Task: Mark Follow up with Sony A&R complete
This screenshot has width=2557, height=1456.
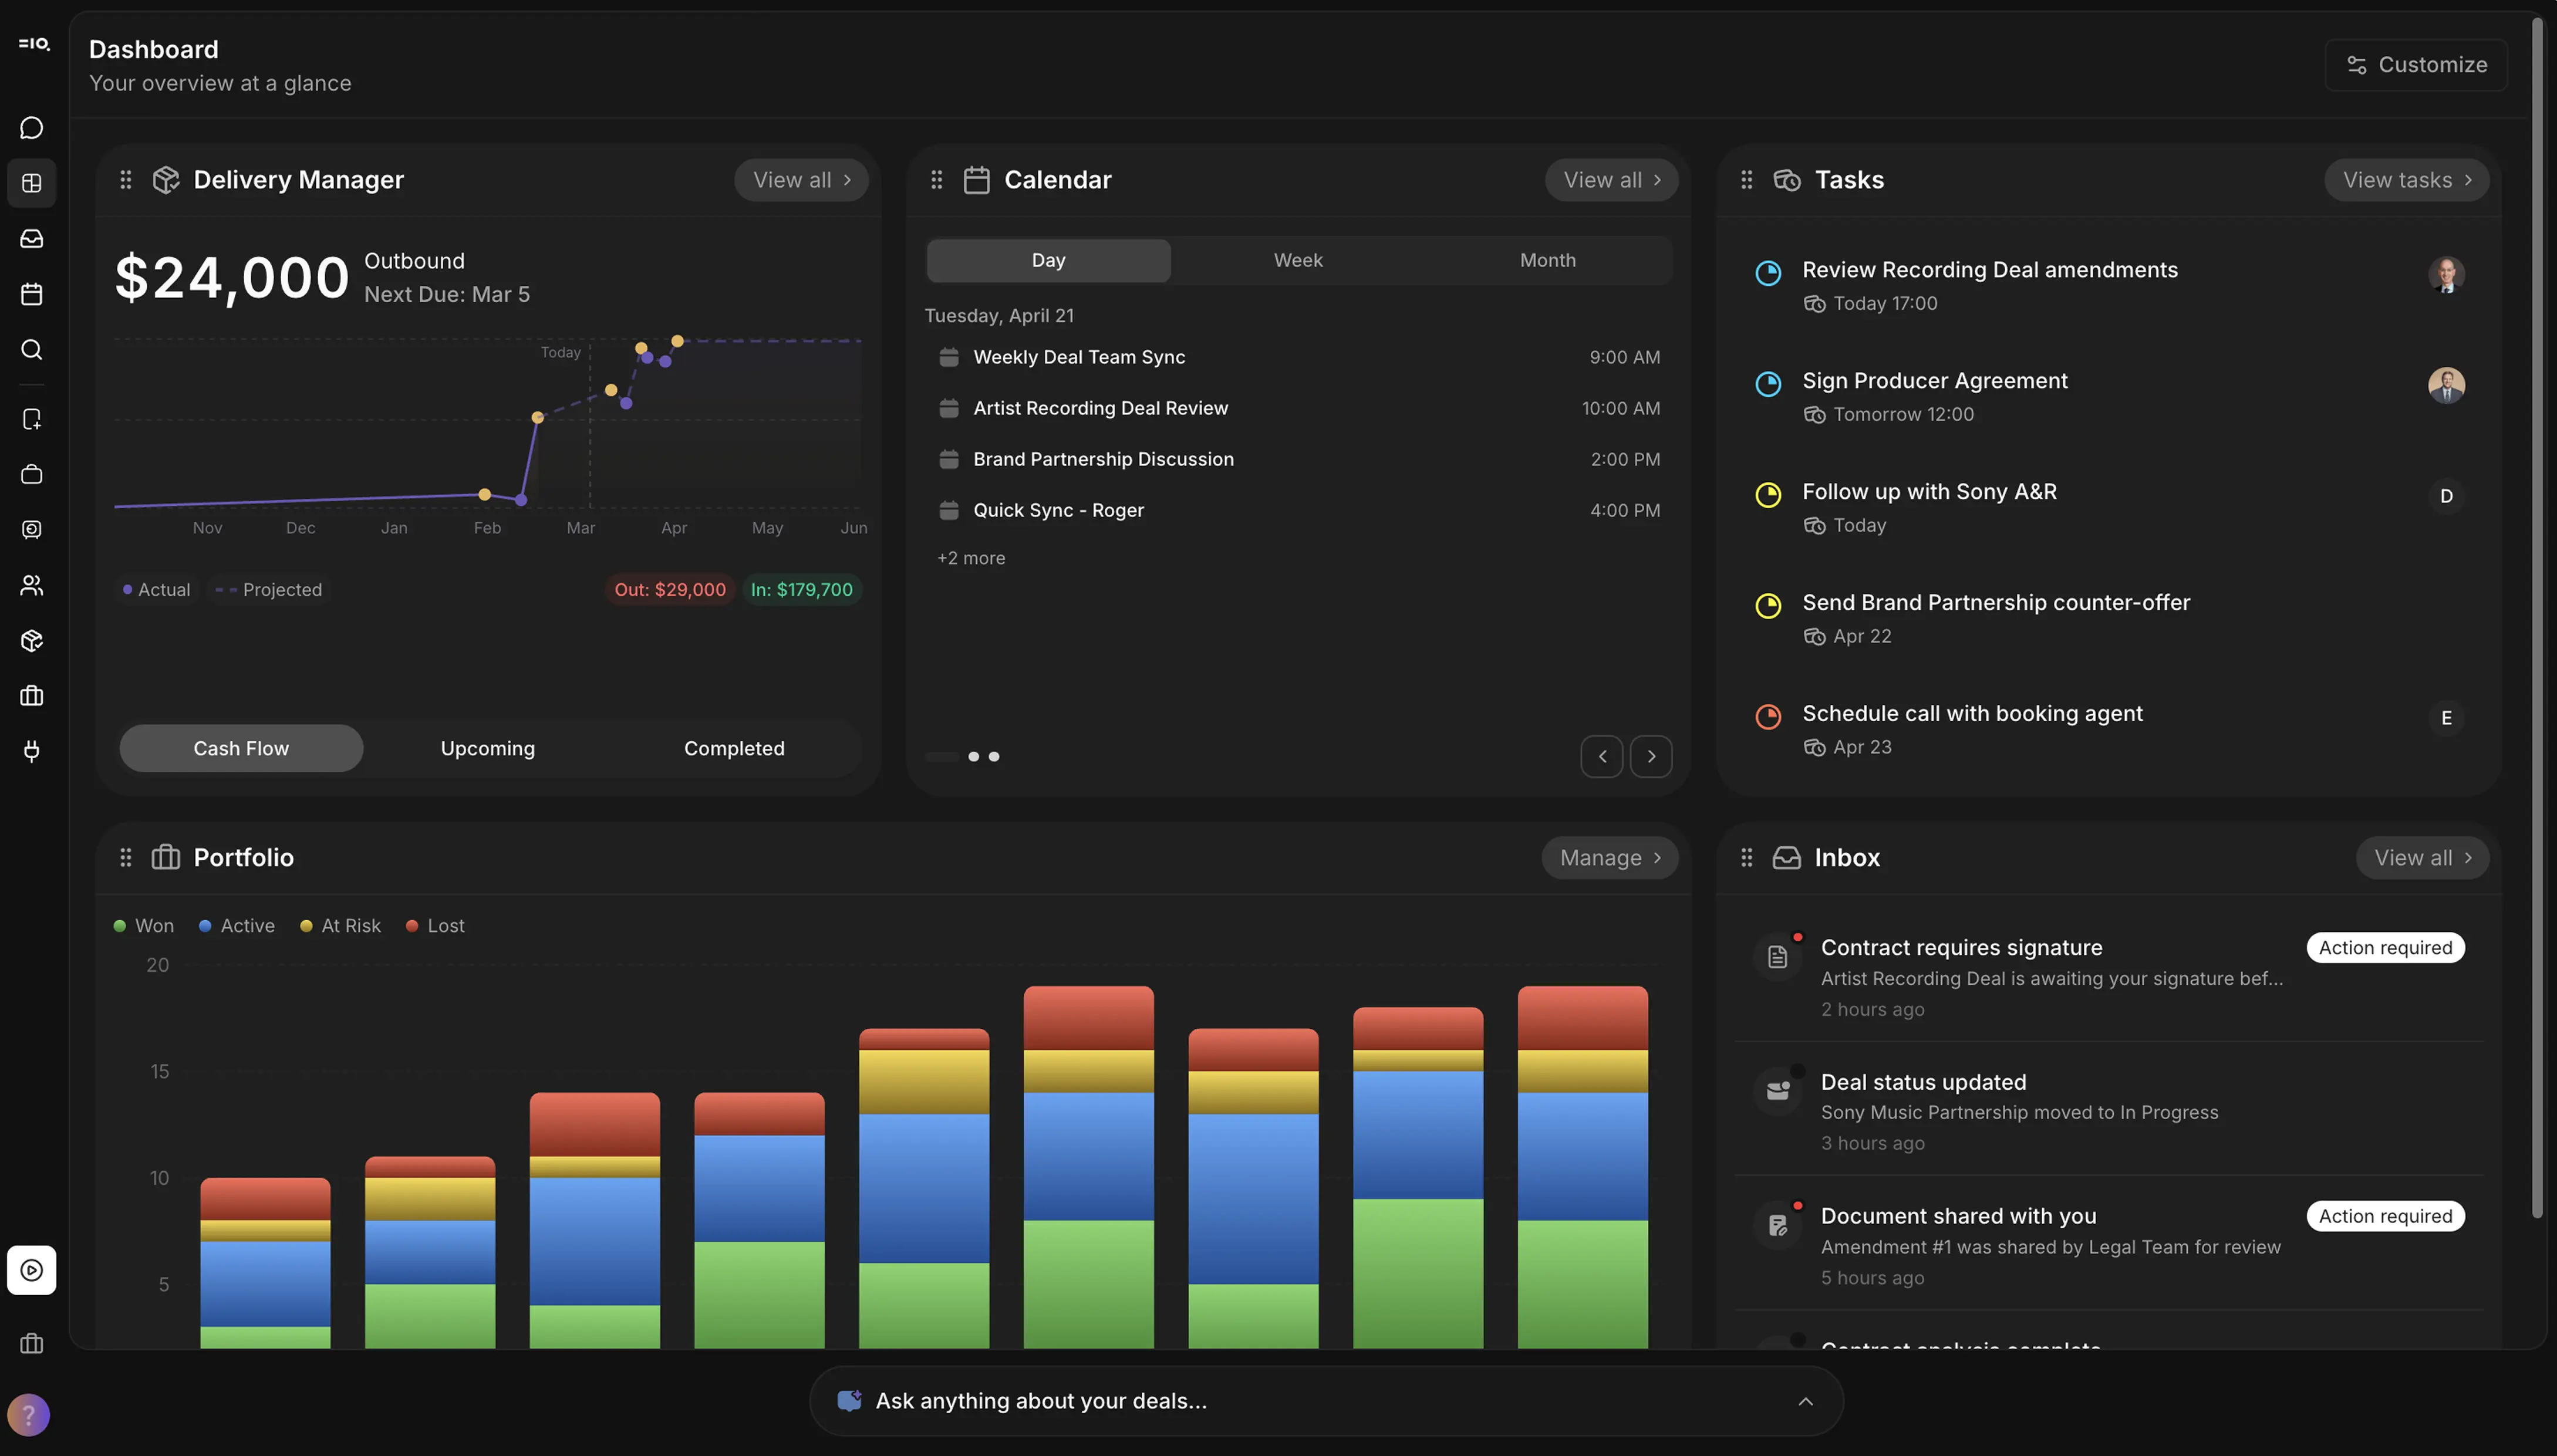Action: click(1768, 495)
